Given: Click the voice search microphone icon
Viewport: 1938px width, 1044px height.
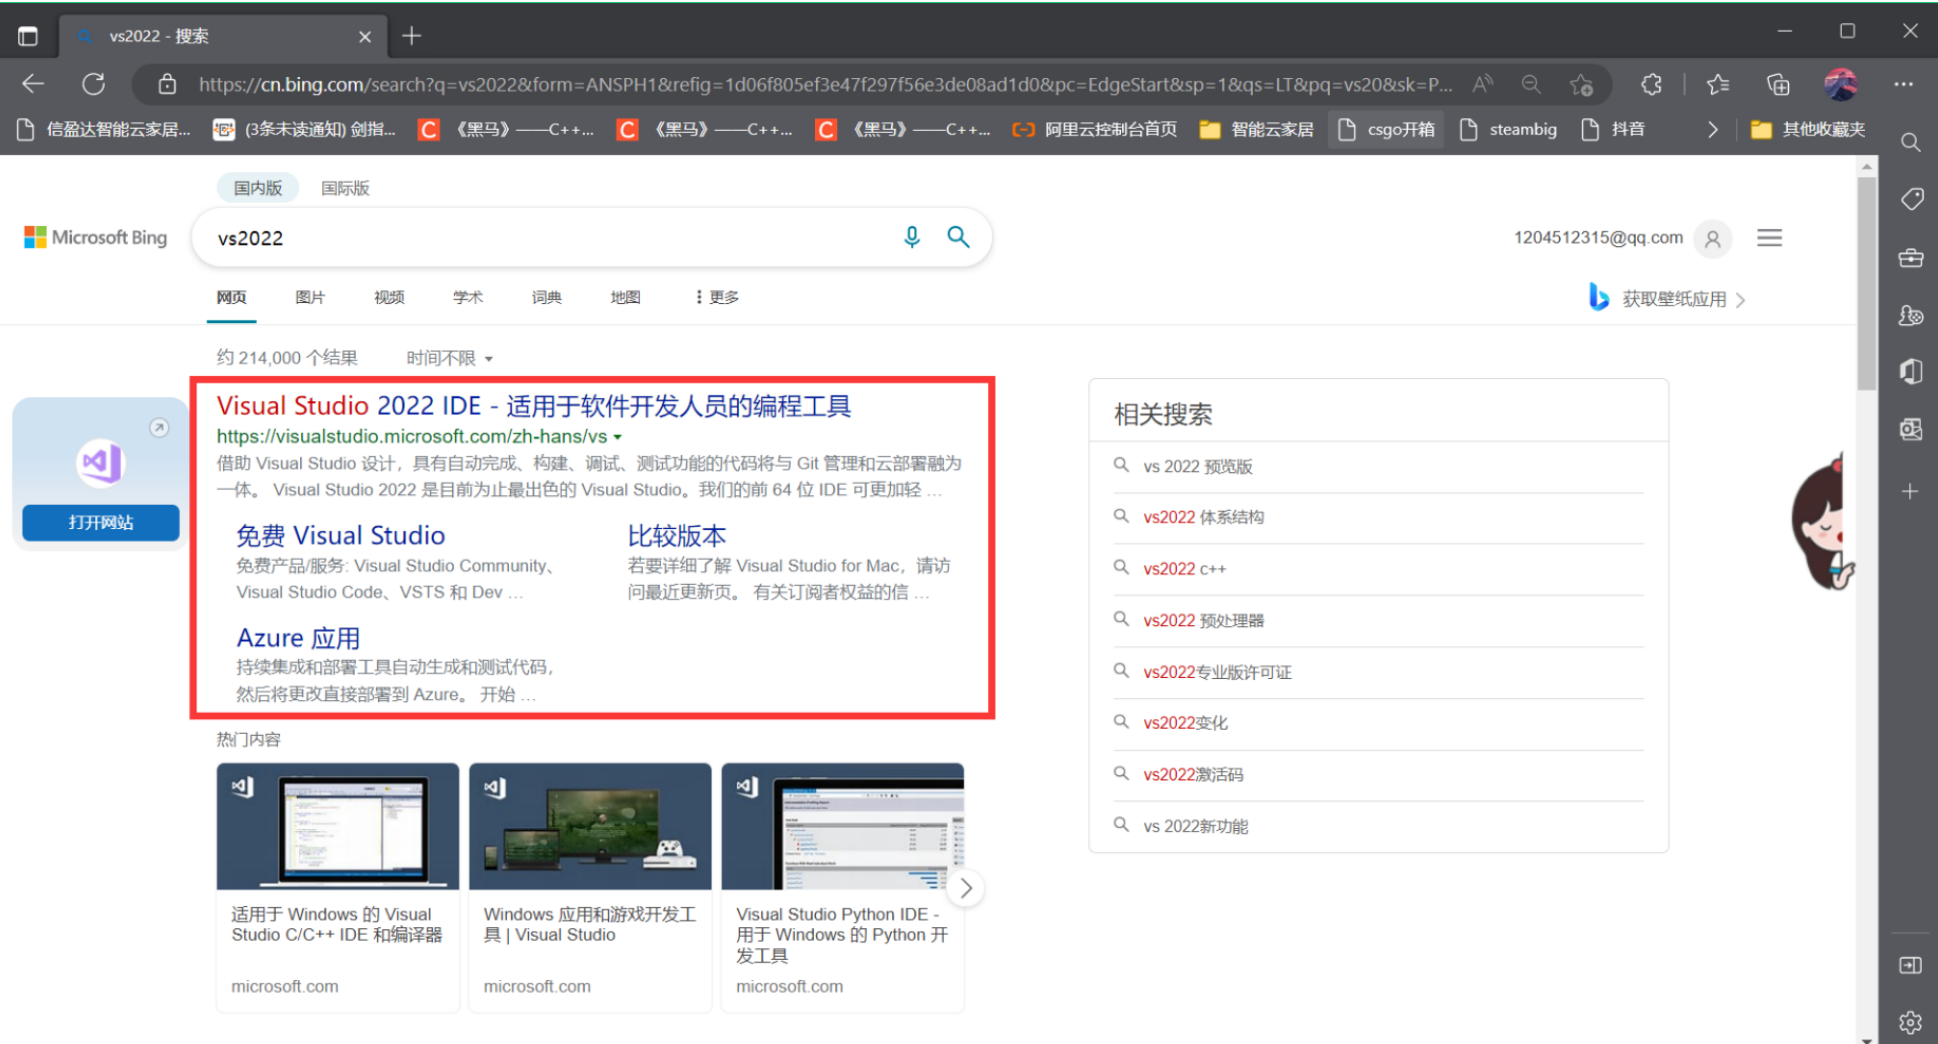Looking at the screenshot, I should (x=912, y=237).
